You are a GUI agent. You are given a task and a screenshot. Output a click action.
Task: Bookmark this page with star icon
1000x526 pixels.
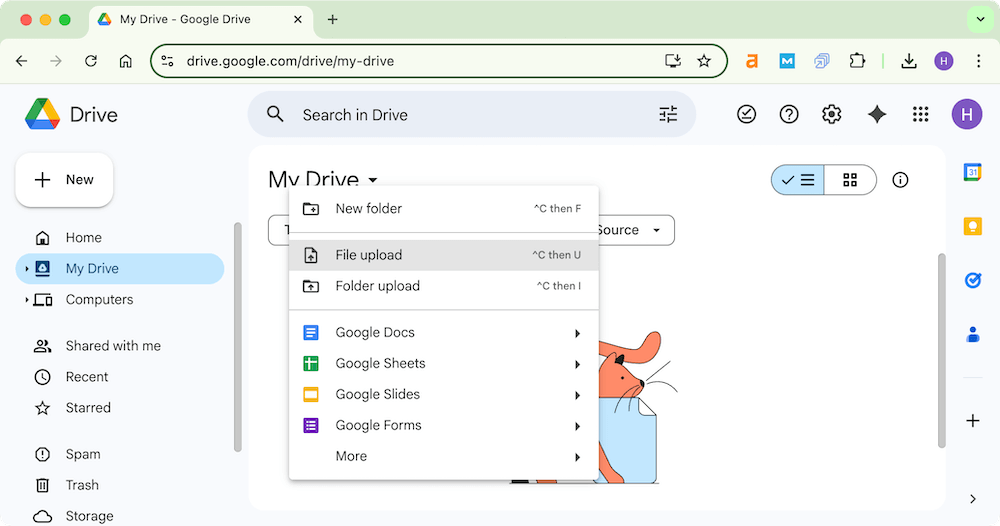704,61
